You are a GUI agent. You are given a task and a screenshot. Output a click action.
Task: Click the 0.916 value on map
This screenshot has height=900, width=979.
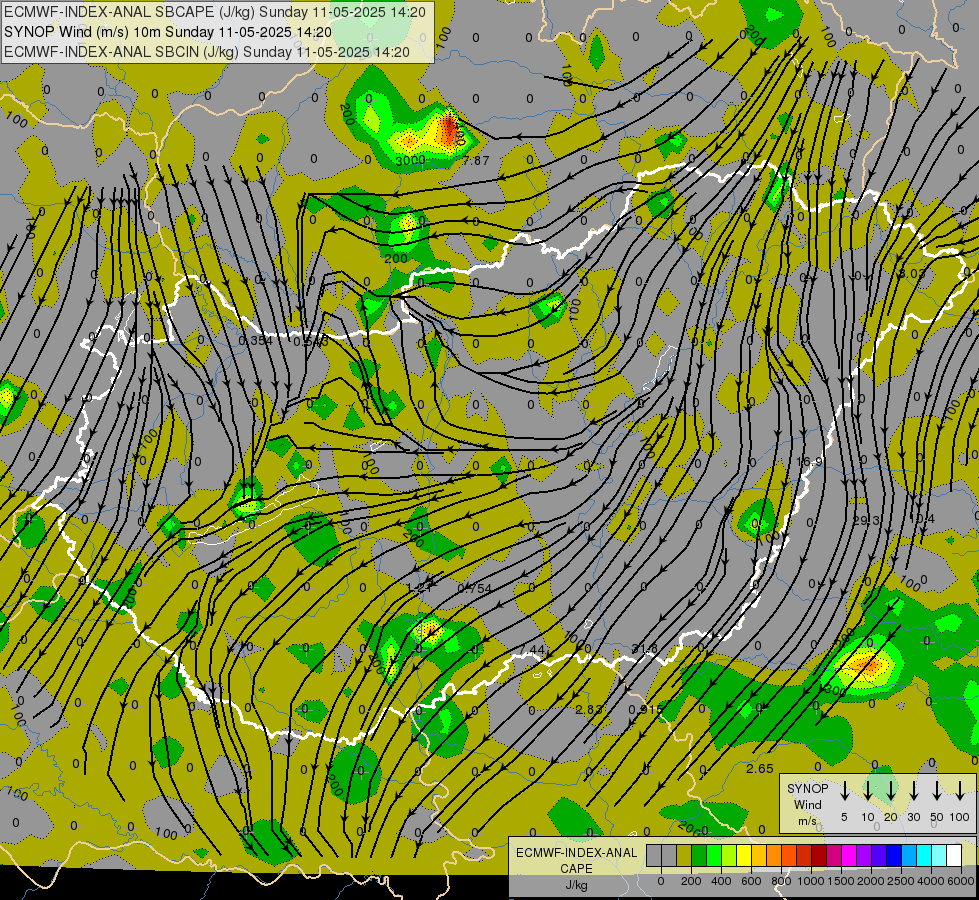(x=646, y=710)
